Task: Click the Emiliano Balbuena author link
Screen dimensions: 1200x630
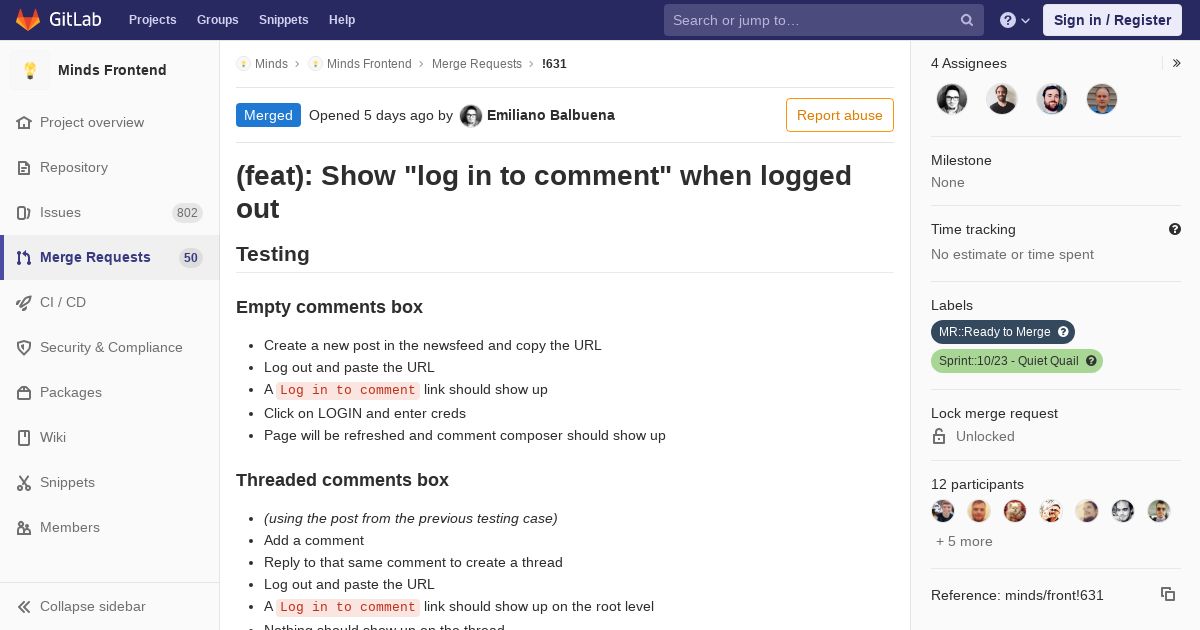Action: pos(551,115)
